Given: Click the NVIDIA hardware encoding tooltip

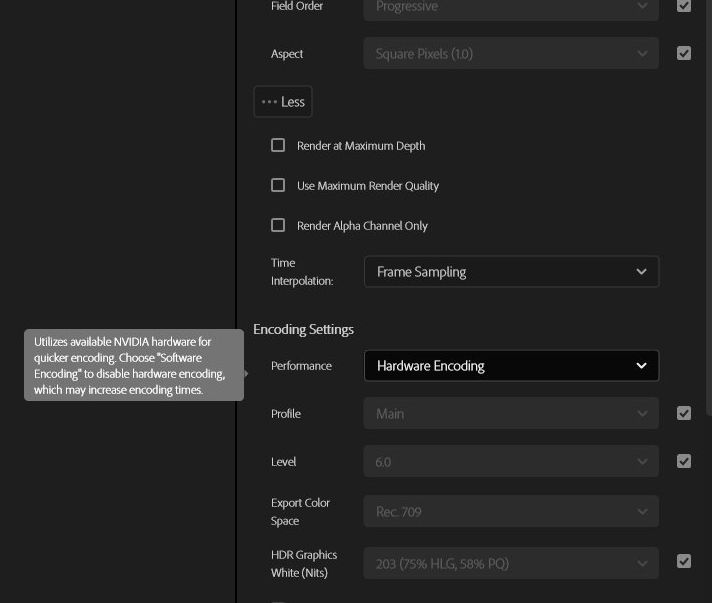Looking at the screenshot, I should click(133, 365).
